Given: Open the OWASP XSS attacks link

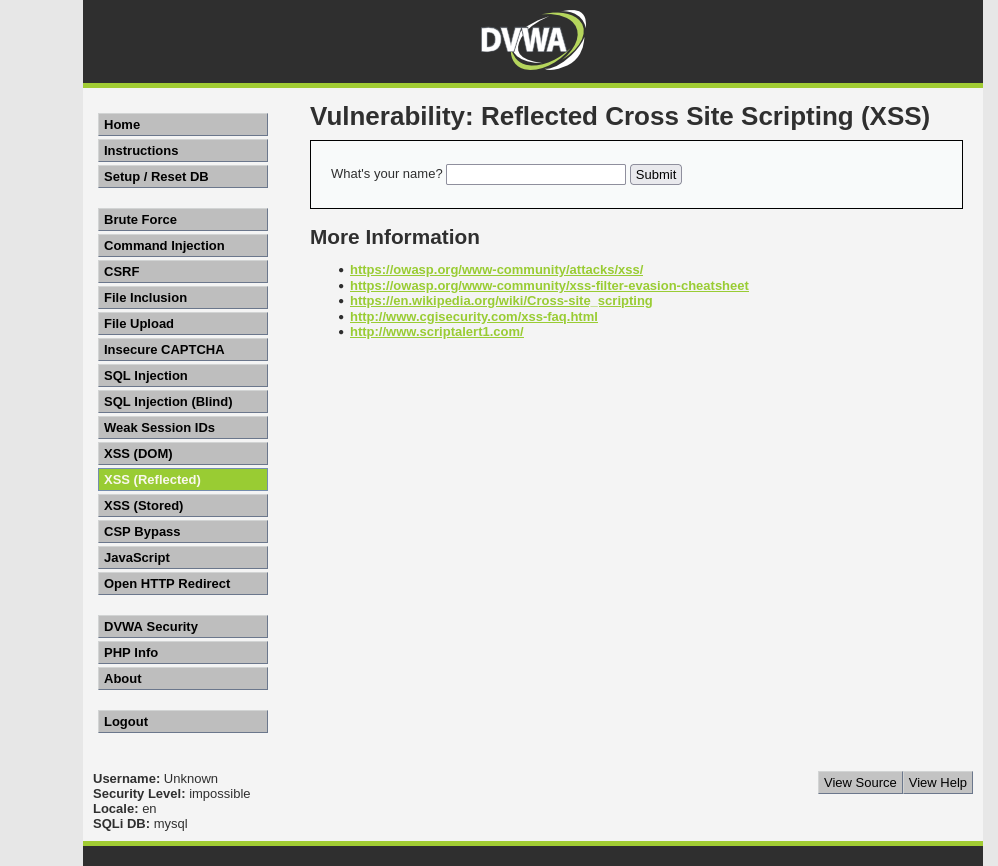Looking at the screenshot, I should 496,269.
